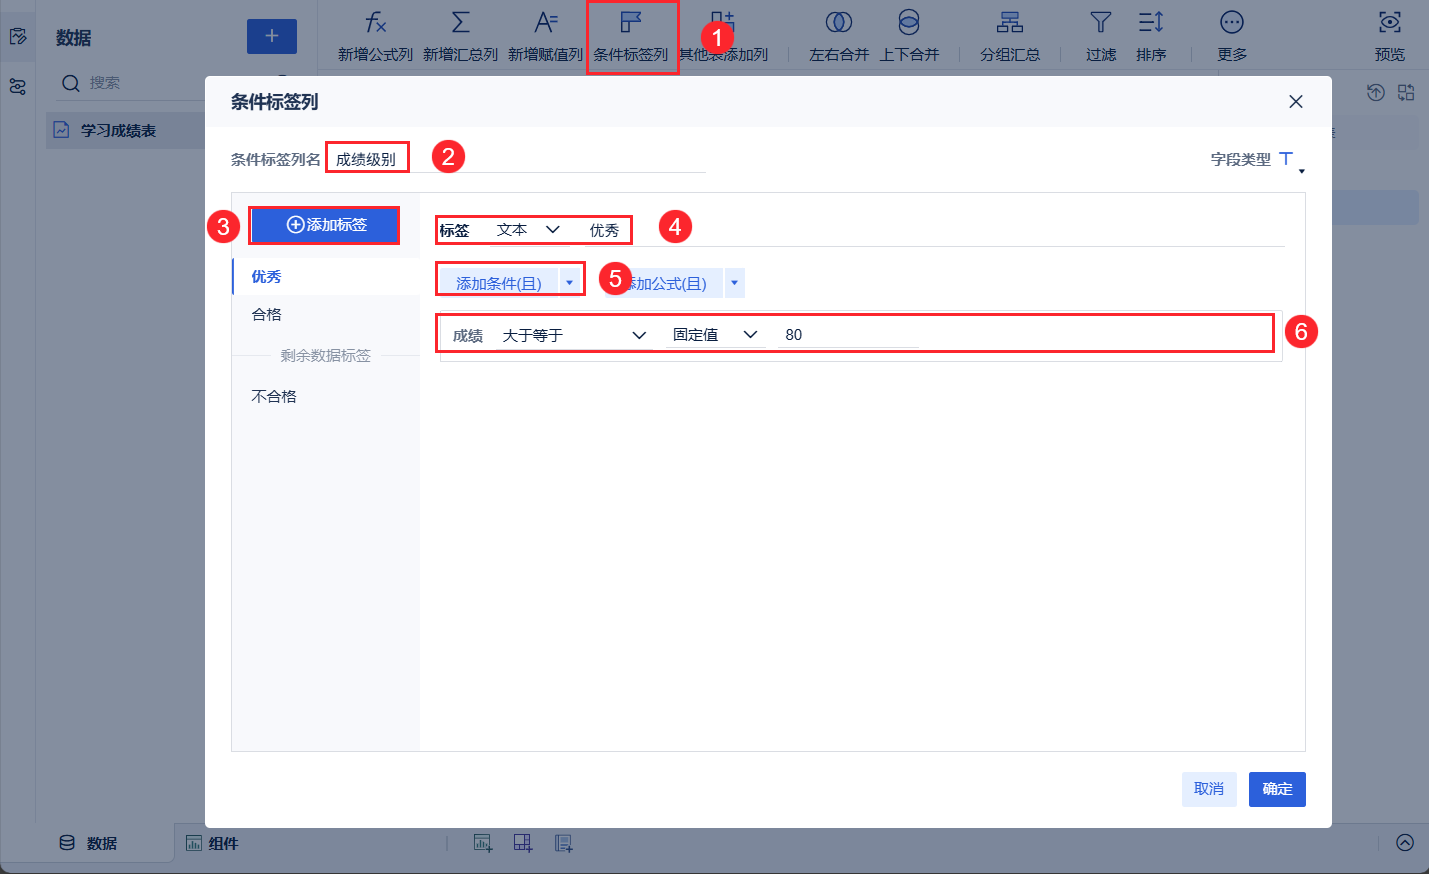Click the add-chart icon in bottom bar
The width and height of the screenshot is (1429, 874).
point(483,843)
